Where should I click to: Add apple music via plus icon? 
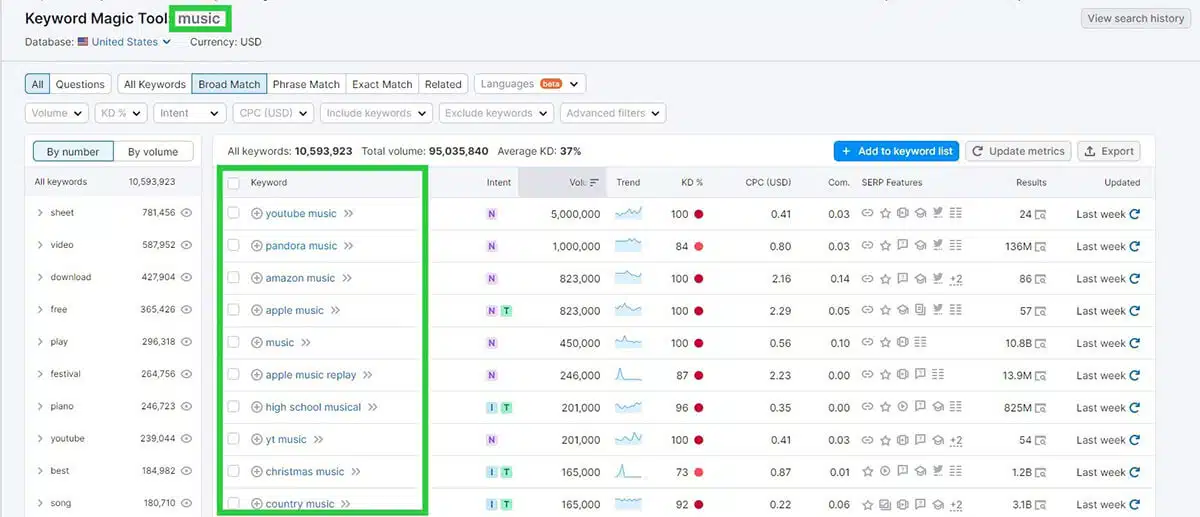(257, 311)
